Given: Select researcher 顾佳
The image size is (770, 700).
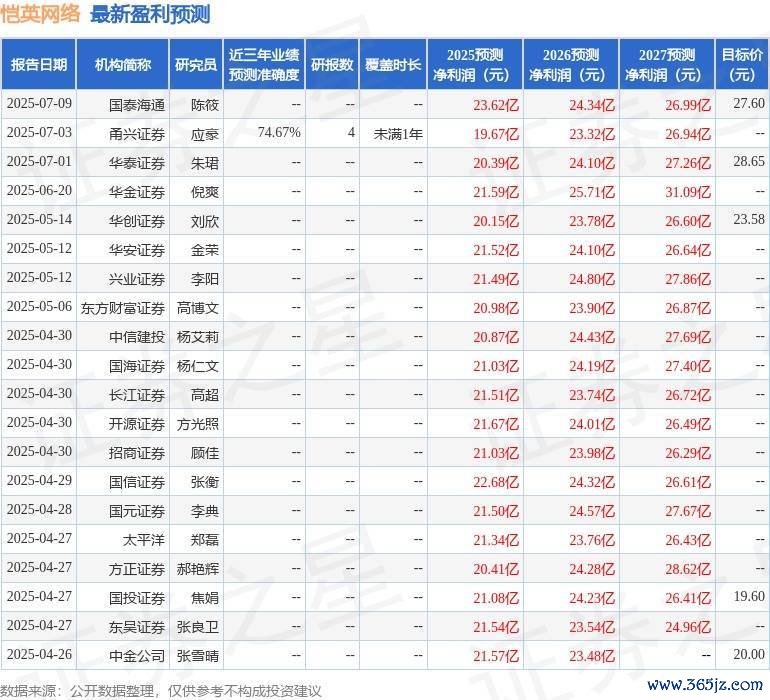Looking at the screenshot, I should 205,452.
